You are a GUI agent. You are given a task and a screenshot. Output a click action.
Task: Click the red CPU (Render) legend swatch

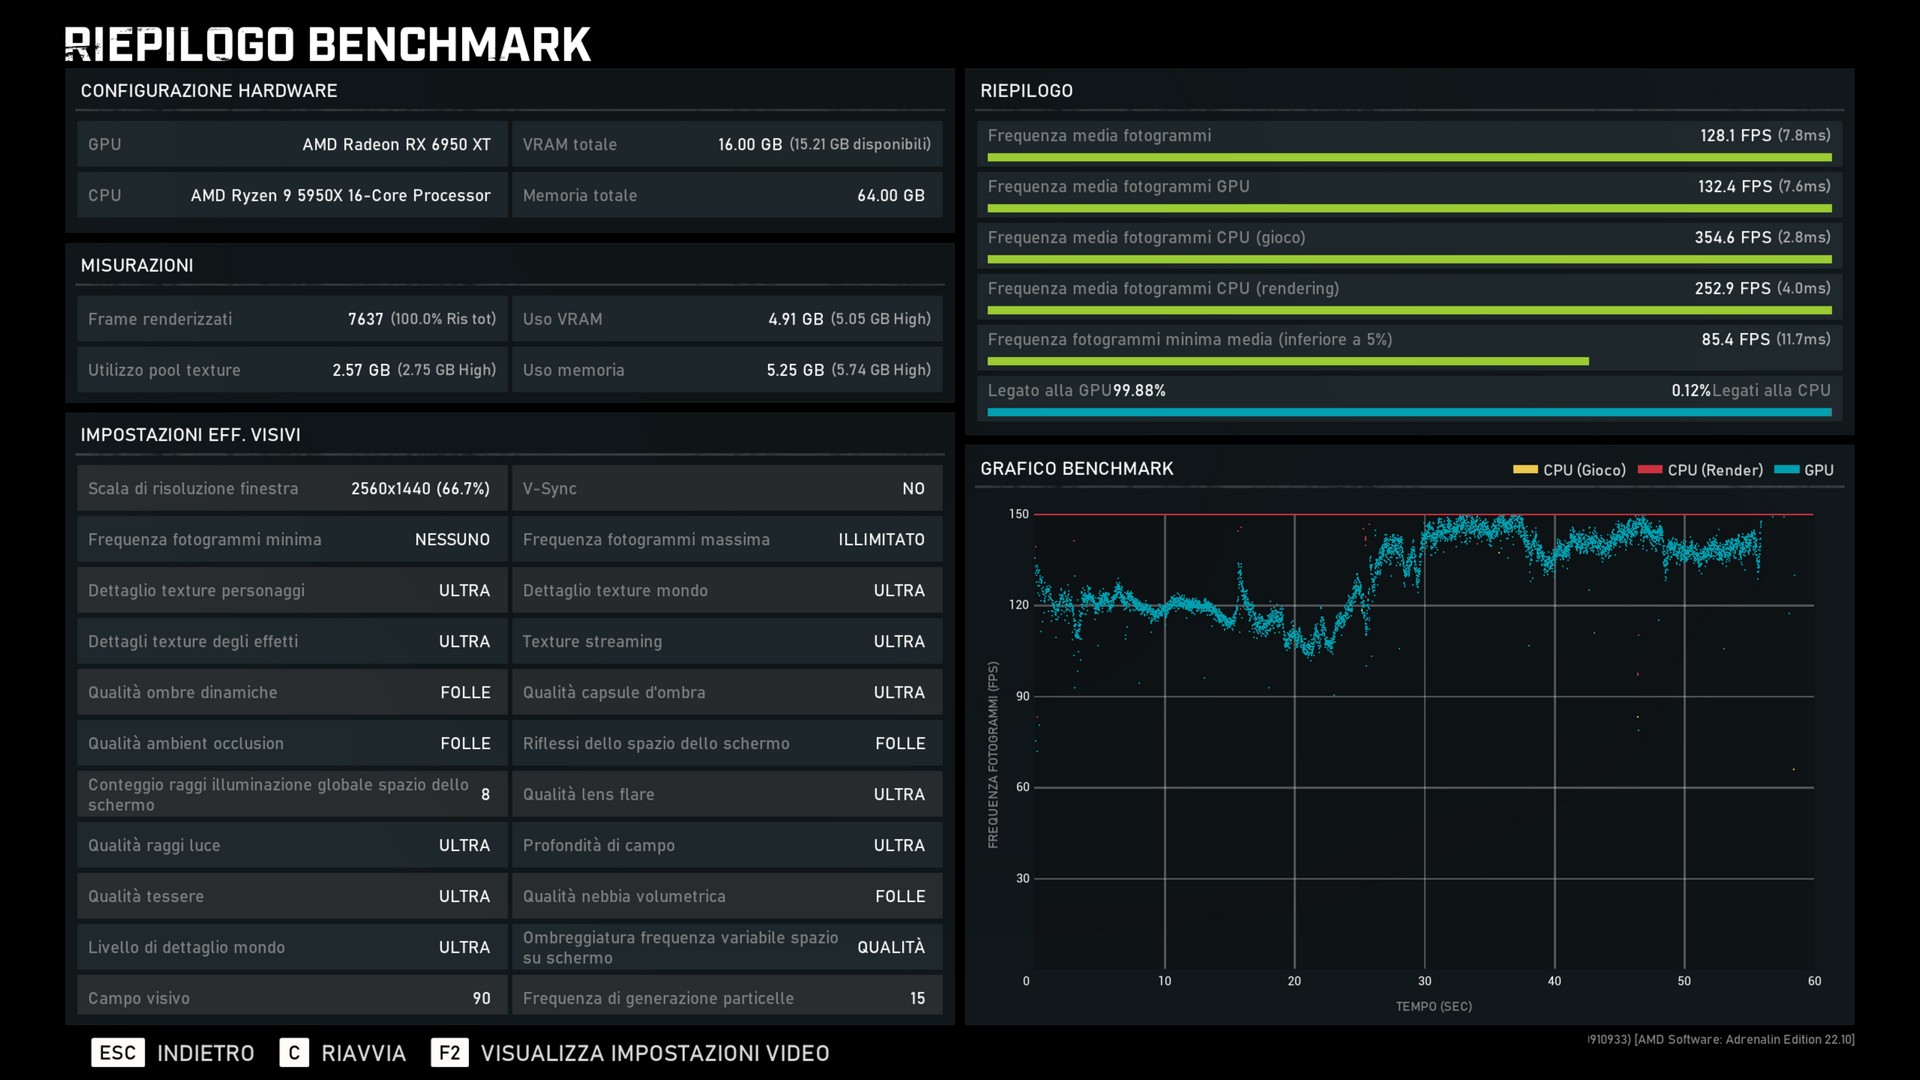pos(1650,470)
